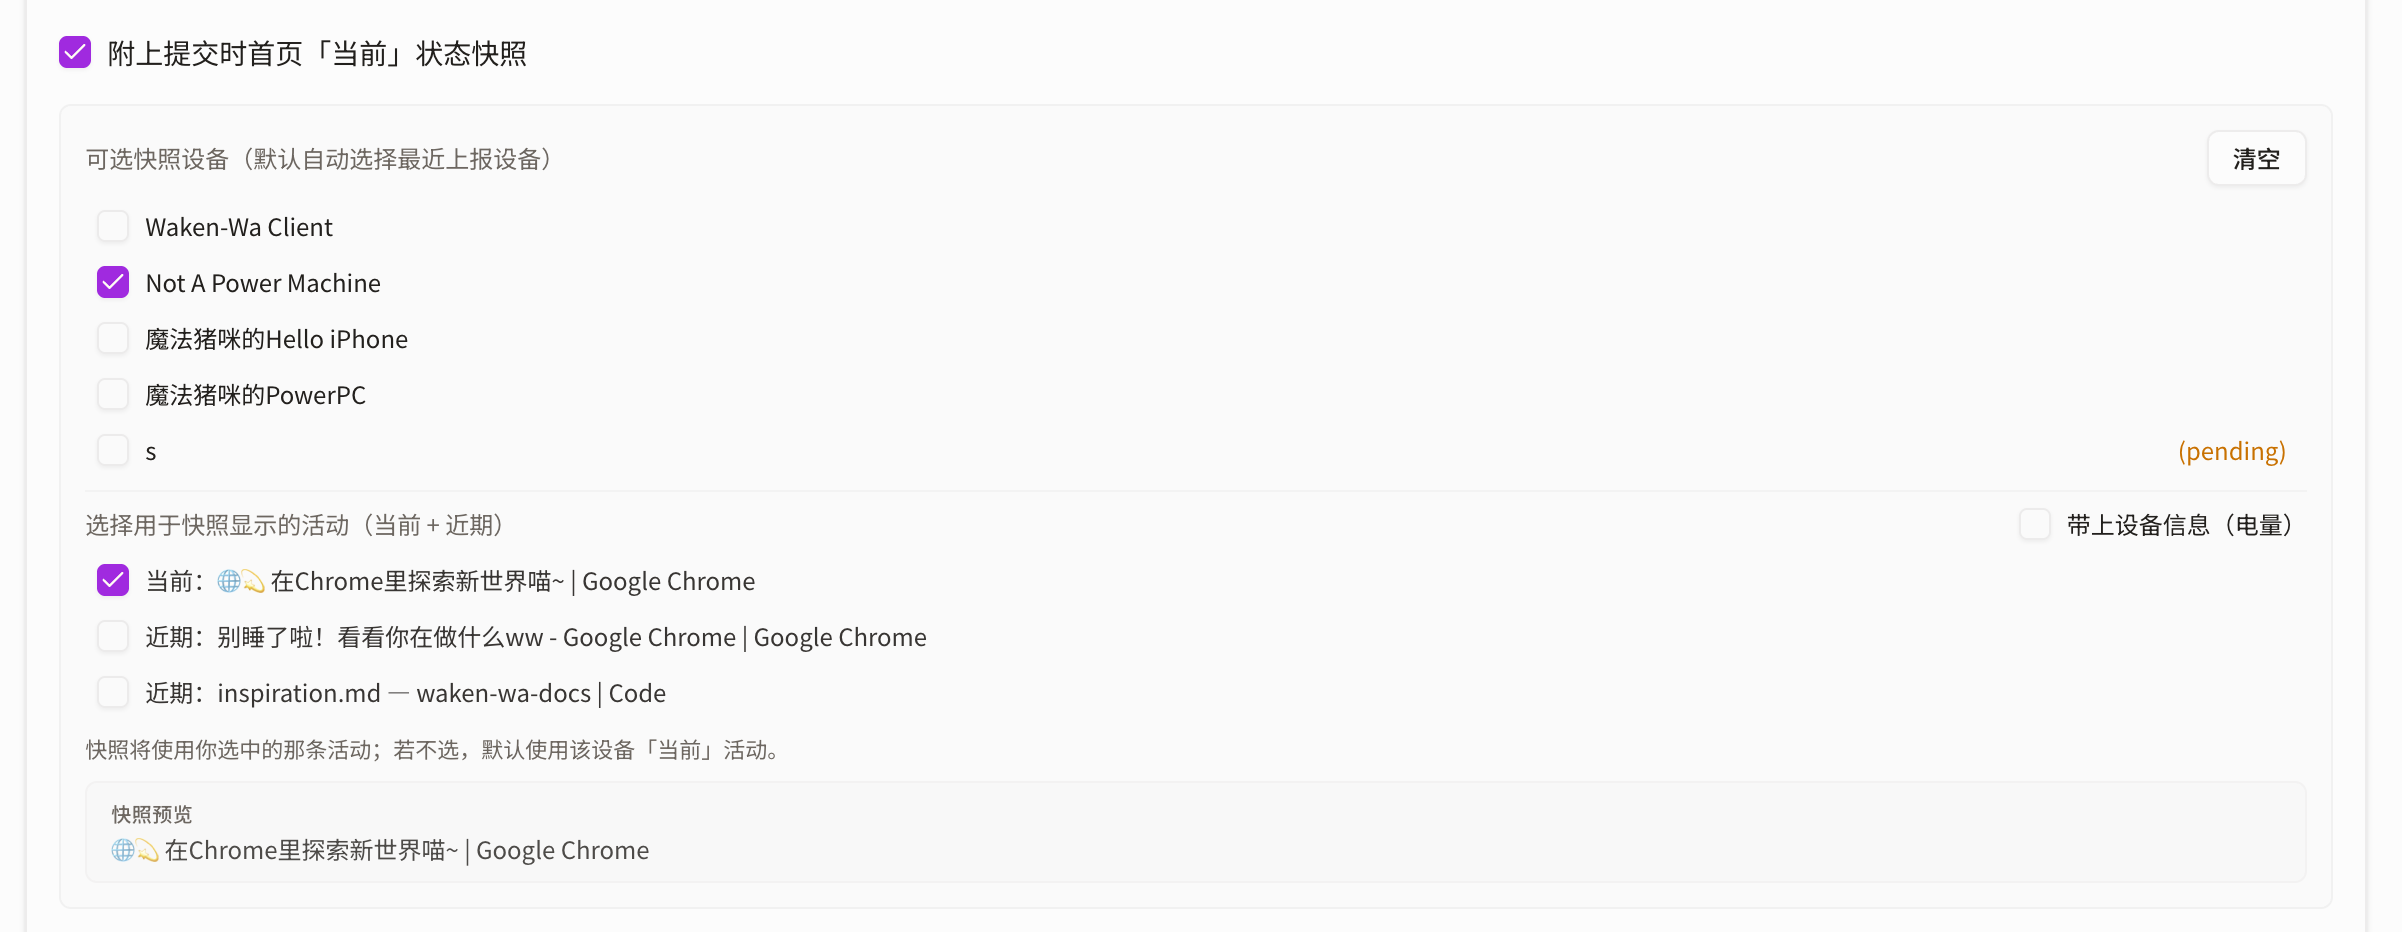The width and height of the screenshot is (2402, 932).
Task: Check the Waken-Wa Client device checkbox
Action: 113,226
